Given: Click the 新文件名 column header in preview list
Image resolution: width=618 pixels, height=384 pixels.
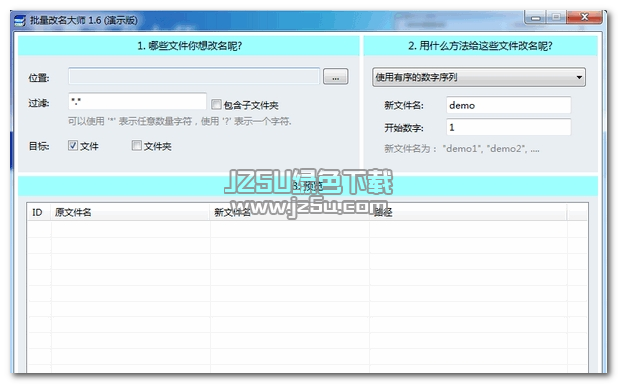Looking at the screenshot, I should 290,213.
